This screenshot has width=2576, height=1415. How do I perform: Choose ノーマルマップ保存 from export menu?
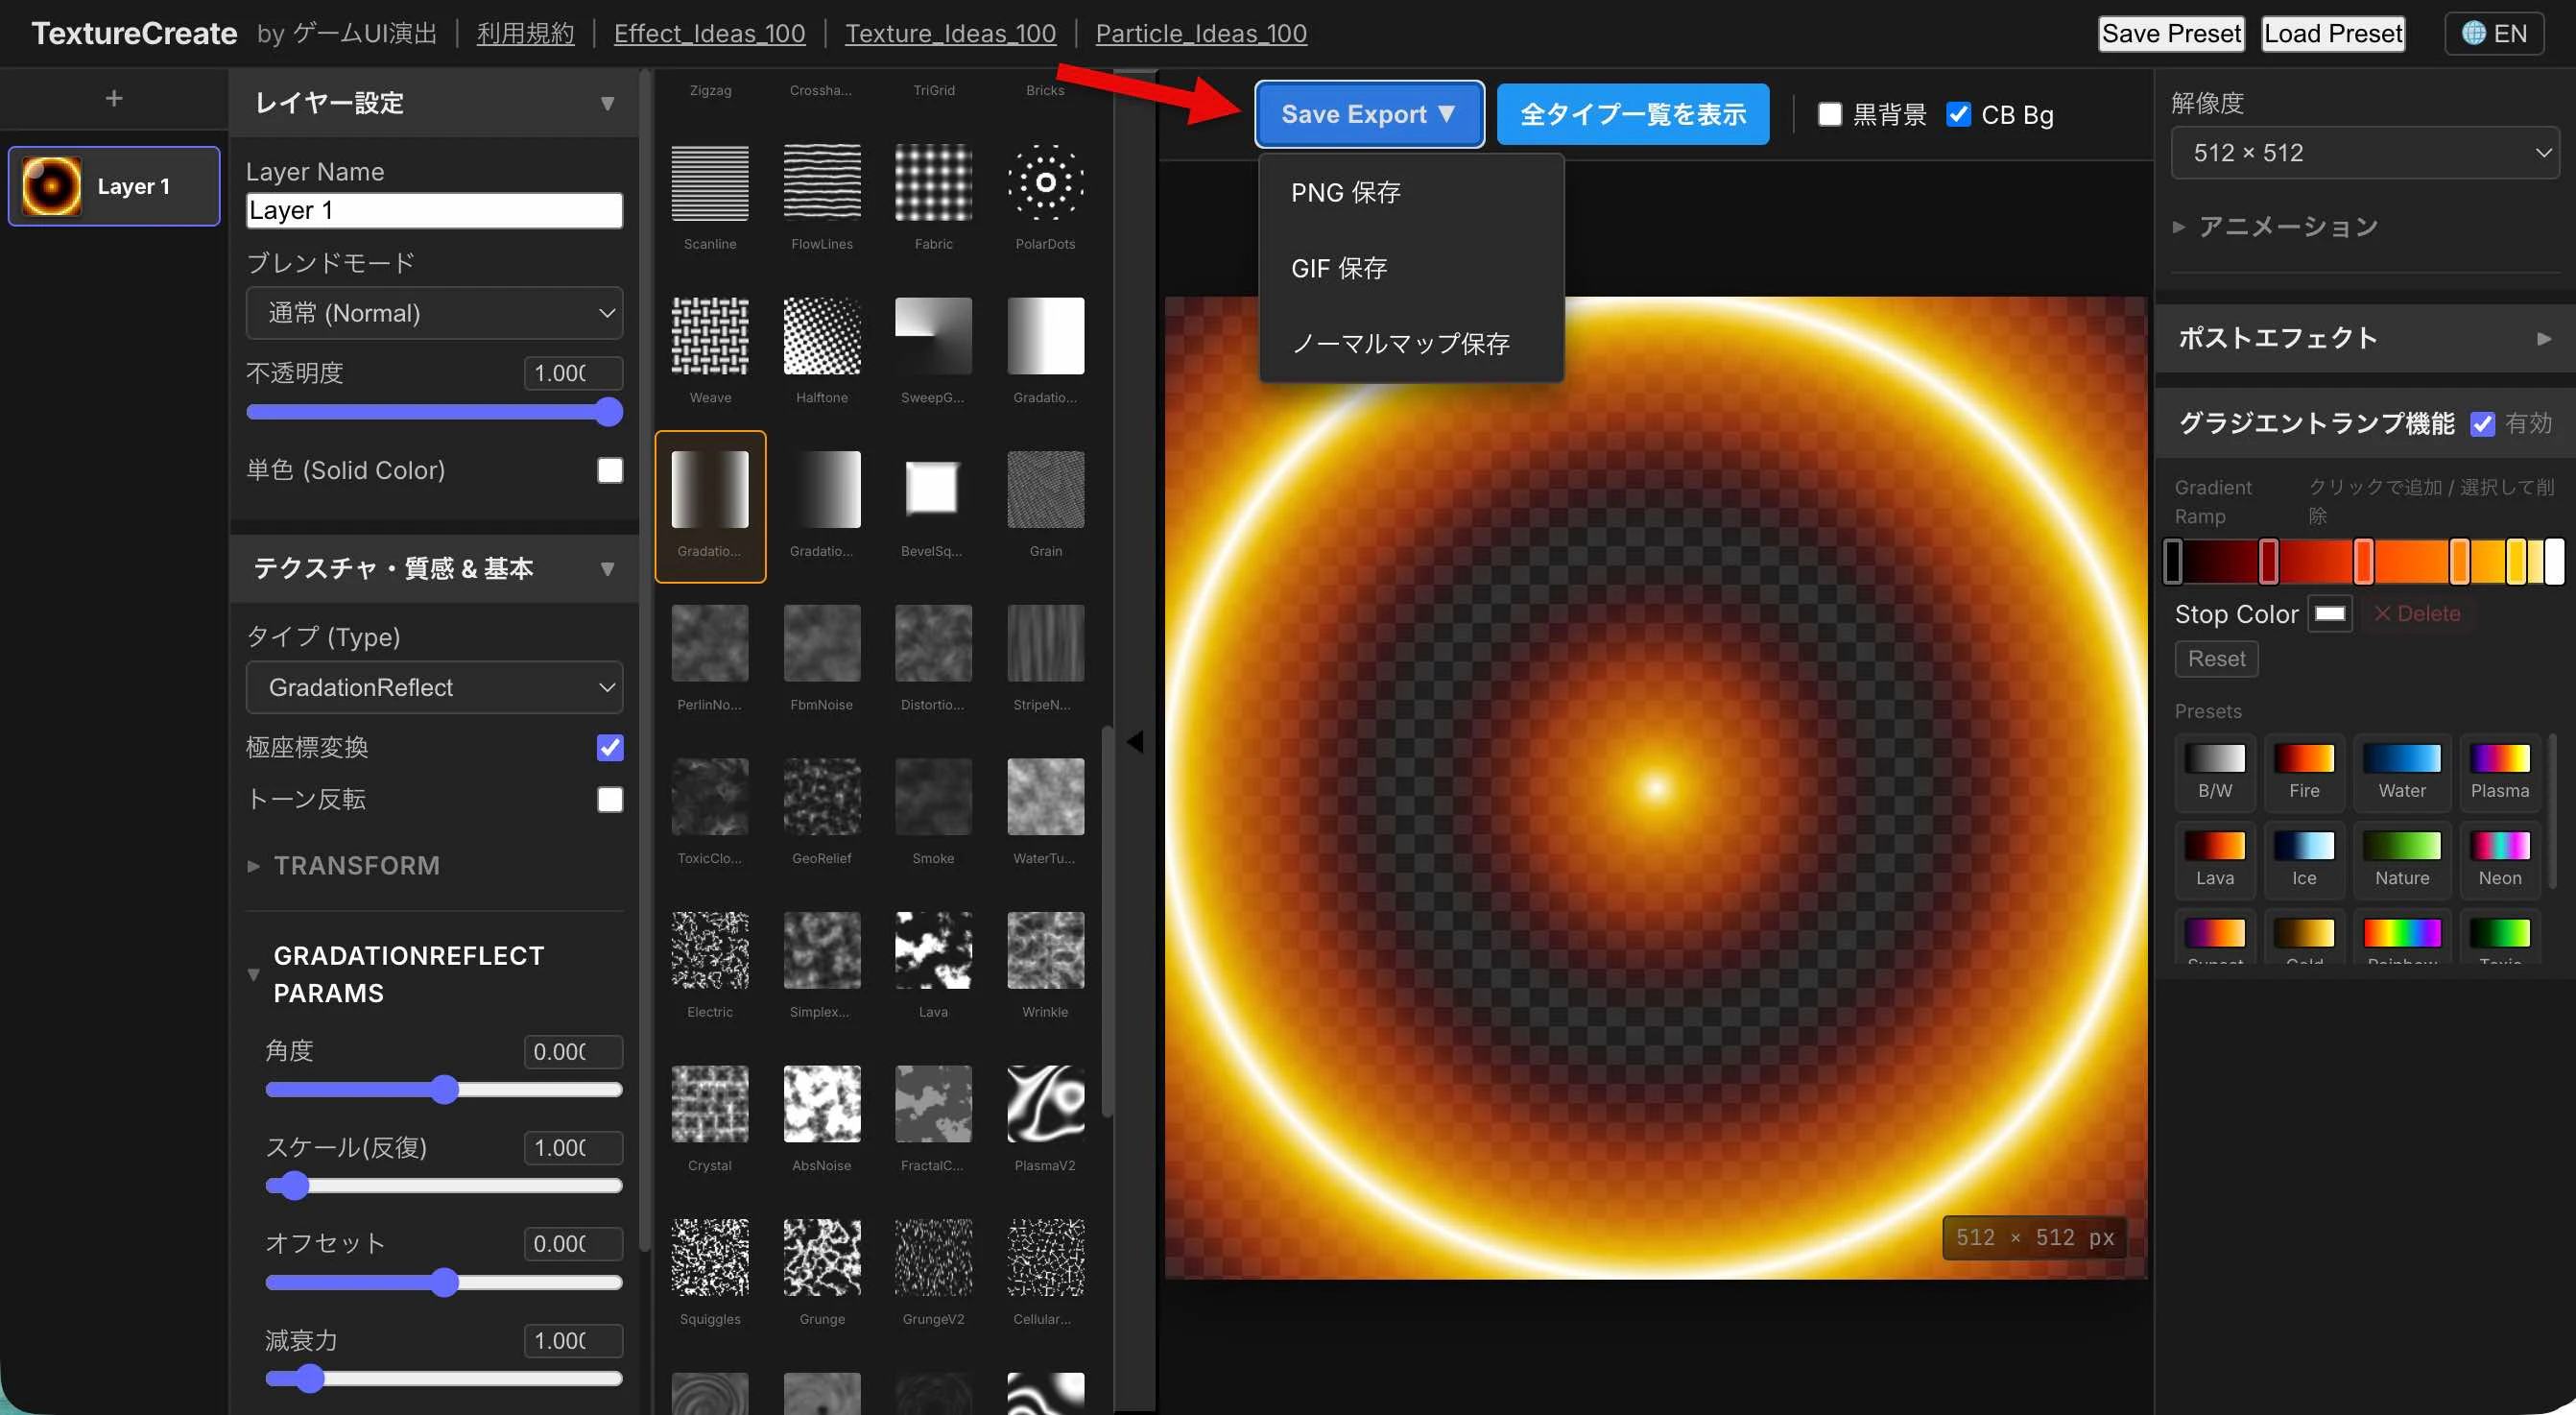click(x=1410, y=344)
